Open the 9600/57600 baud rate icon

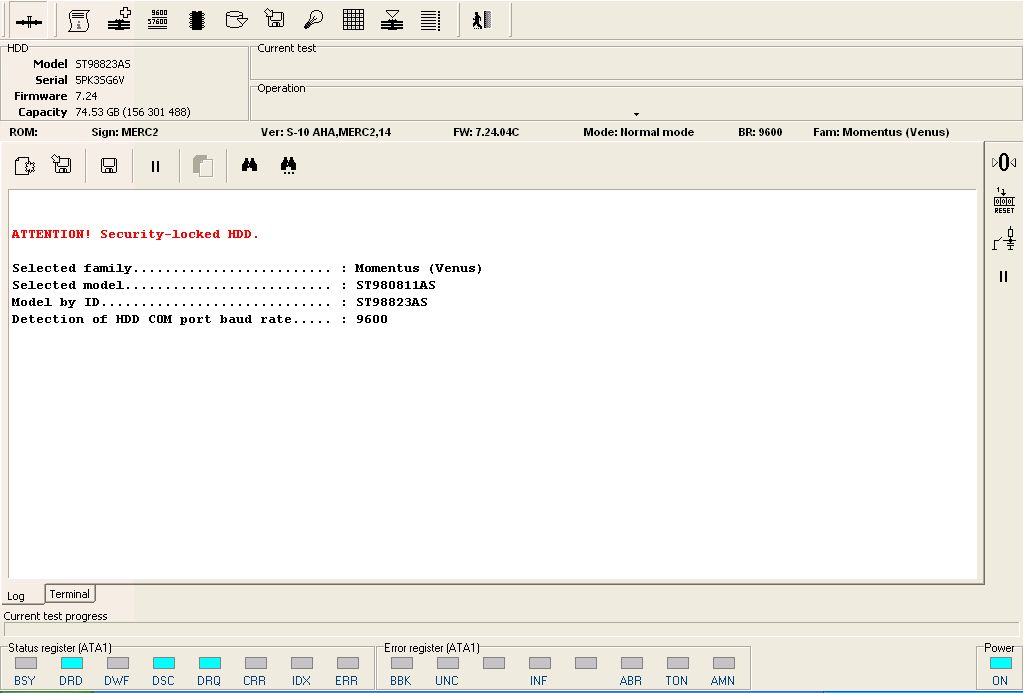(158, 20)
